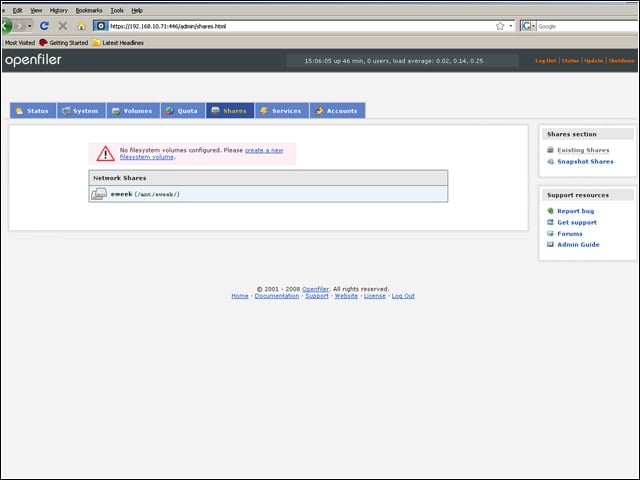Screen dimensions: 640x480
Task: Click the eweek share drive icon
Action: [99, 194]
